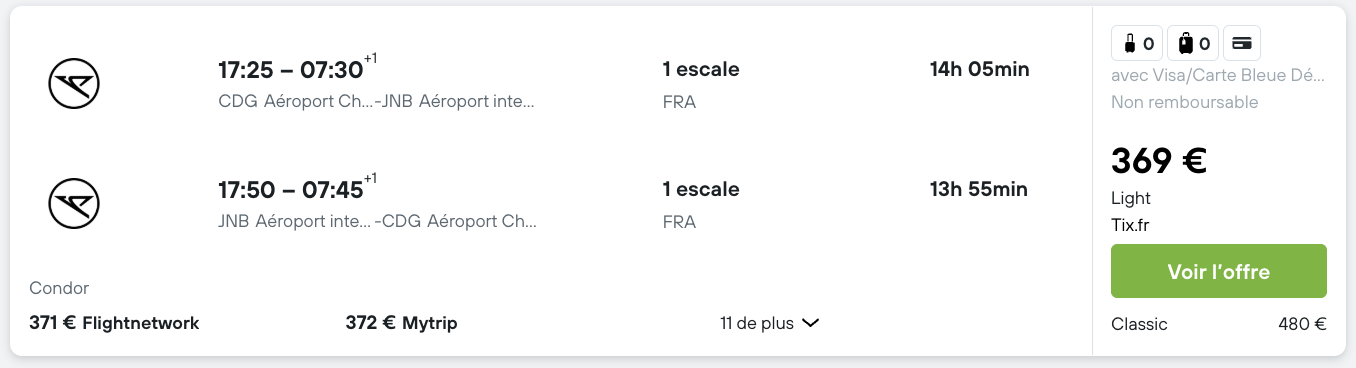Expand the 11 de plus chevron
1356x368 pixels.
[811, 323]
